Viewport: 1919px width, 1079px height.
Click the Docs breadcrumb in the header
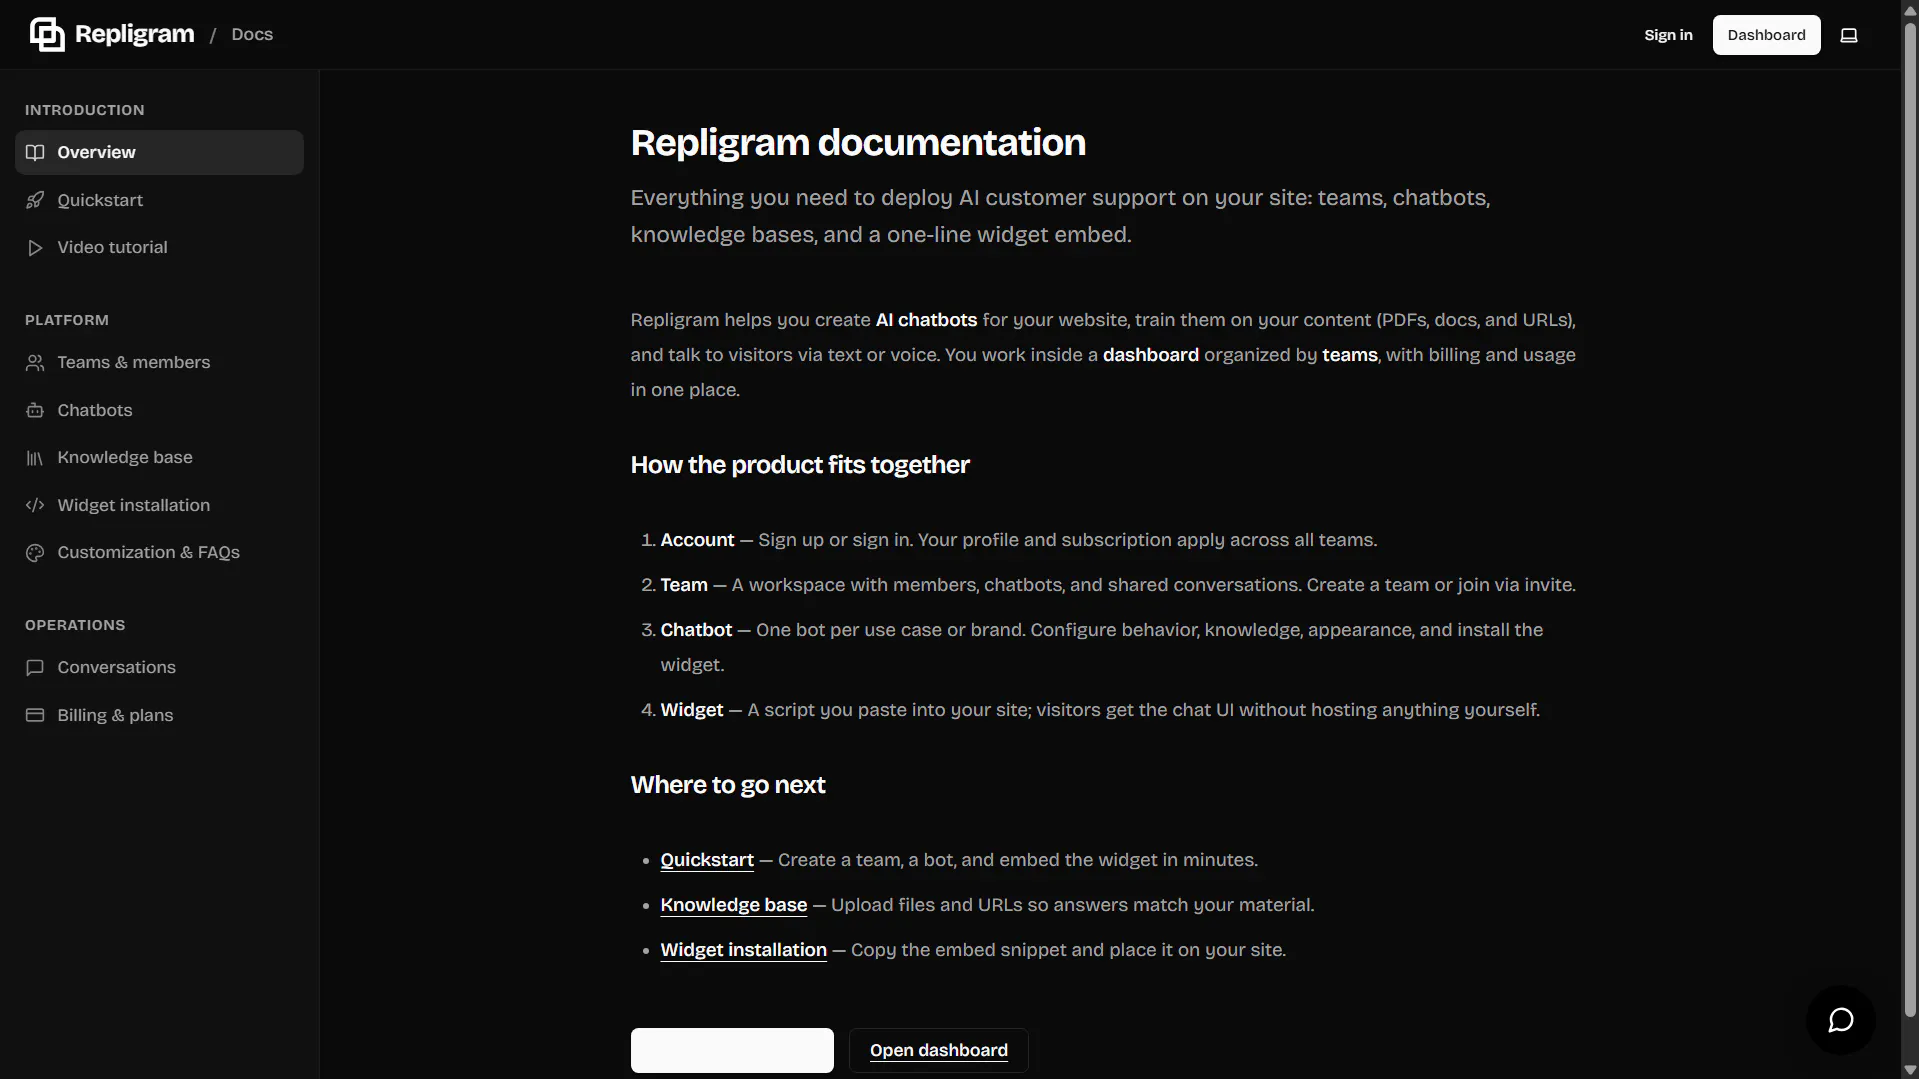click(x=252, y=34)
